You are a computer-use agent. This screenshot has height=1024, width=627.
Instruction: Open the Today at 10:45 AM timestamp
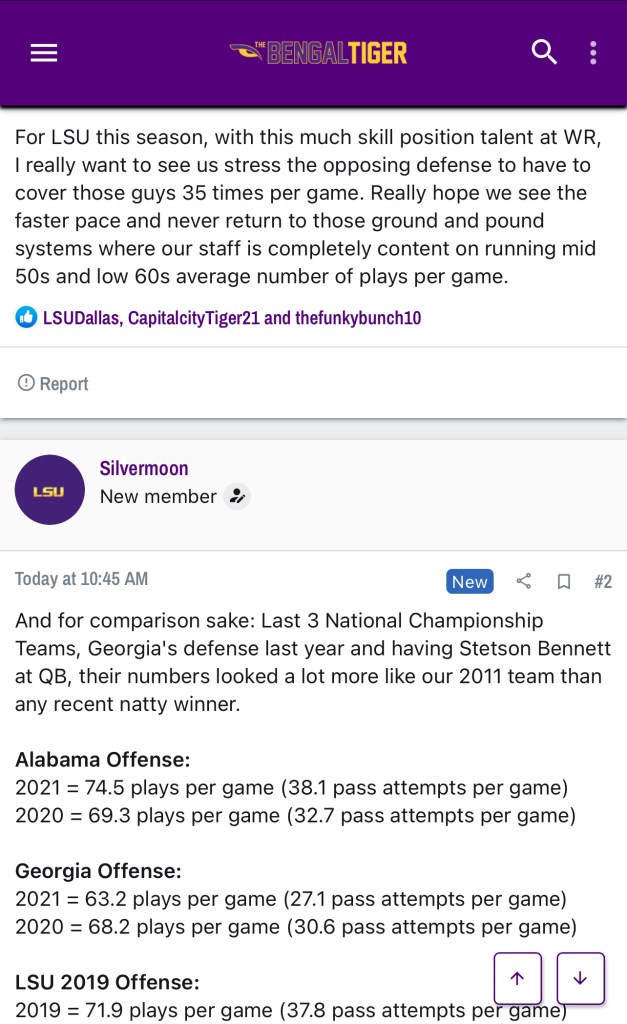82,579
